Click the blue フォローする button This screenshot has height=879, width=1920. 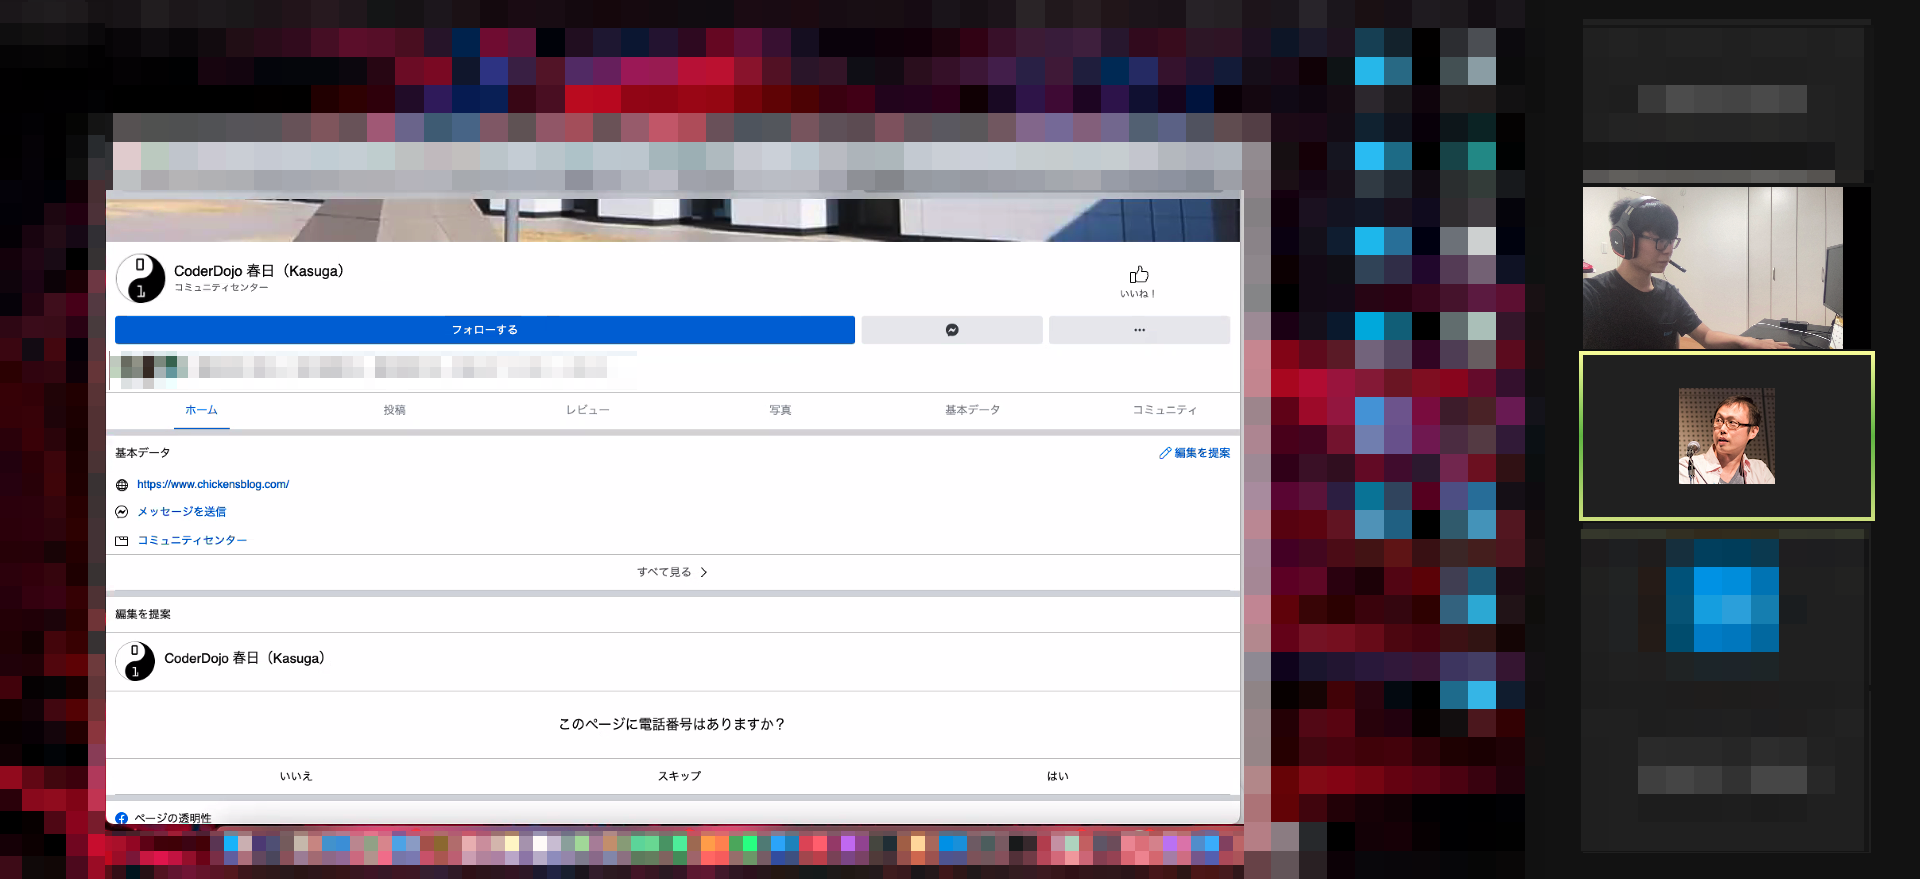click(485, 330)
